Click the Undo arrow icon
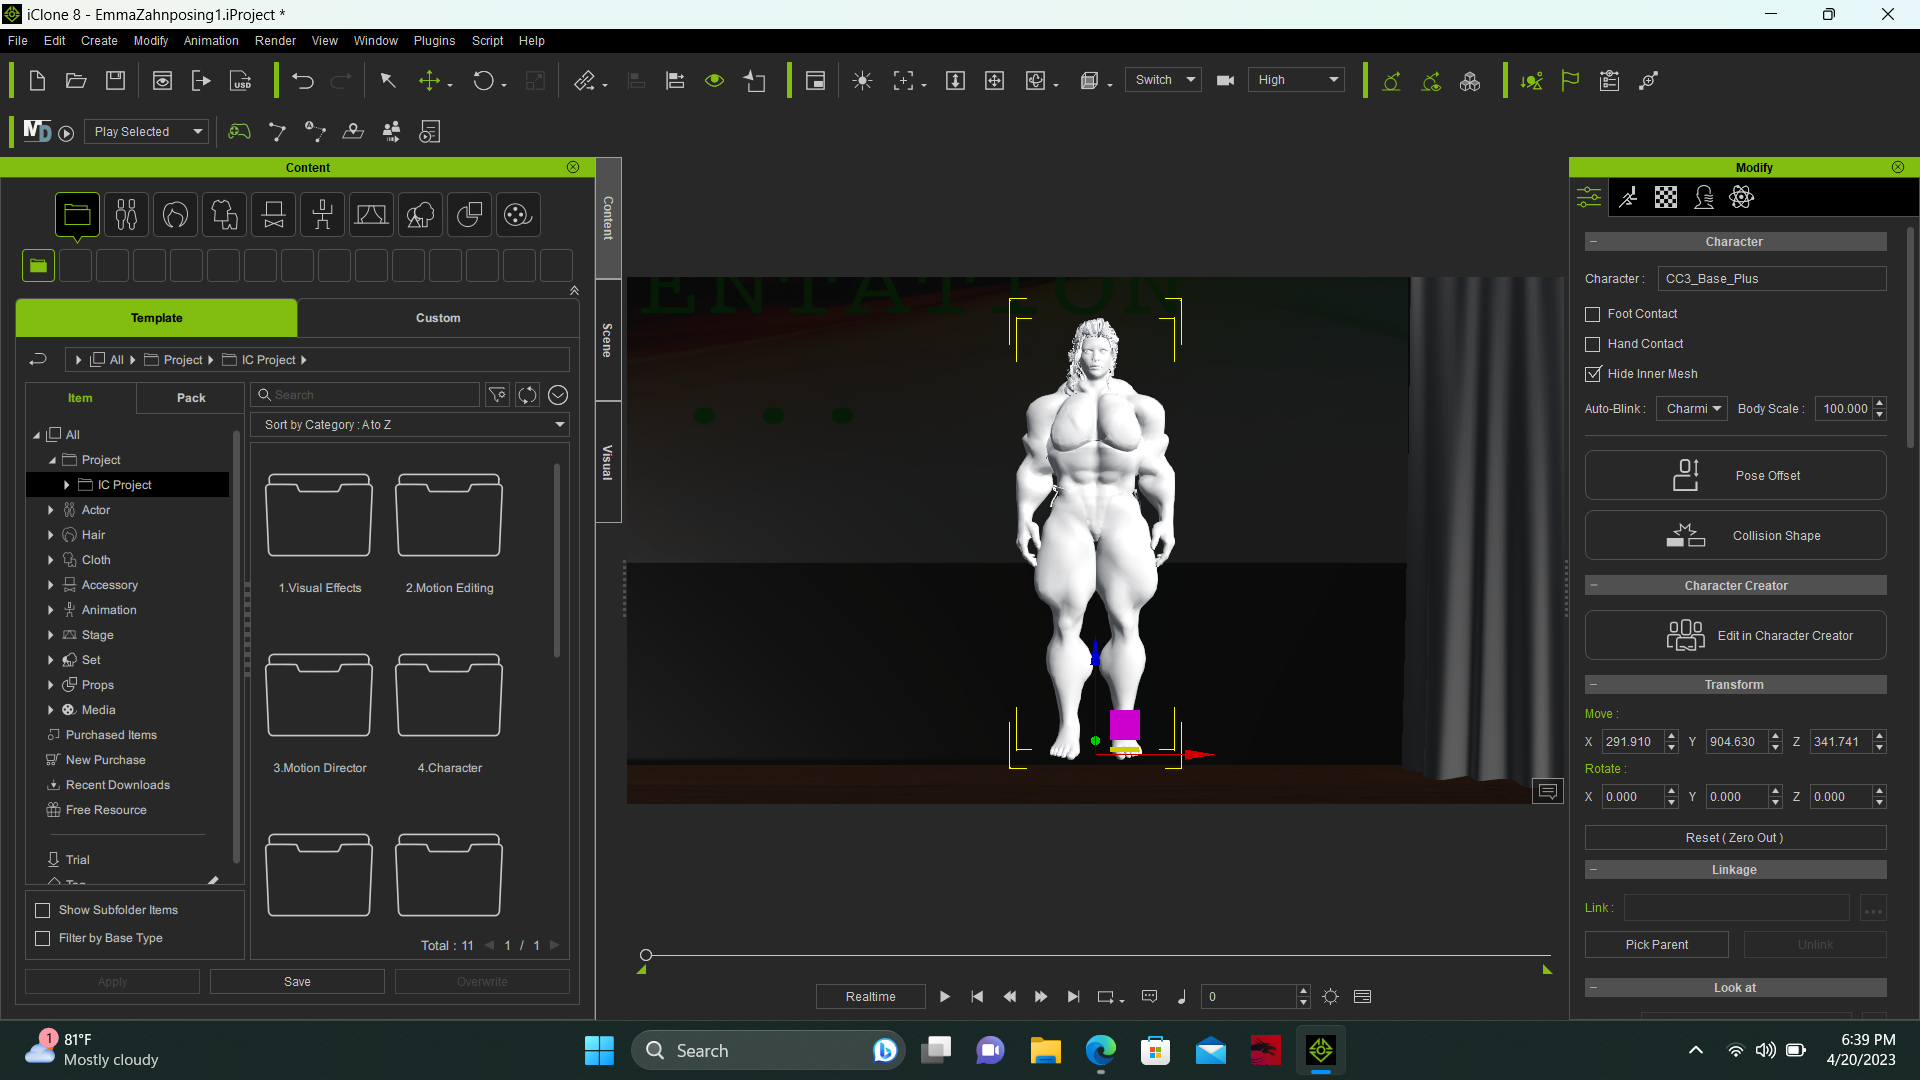 [x=303, y=81]
